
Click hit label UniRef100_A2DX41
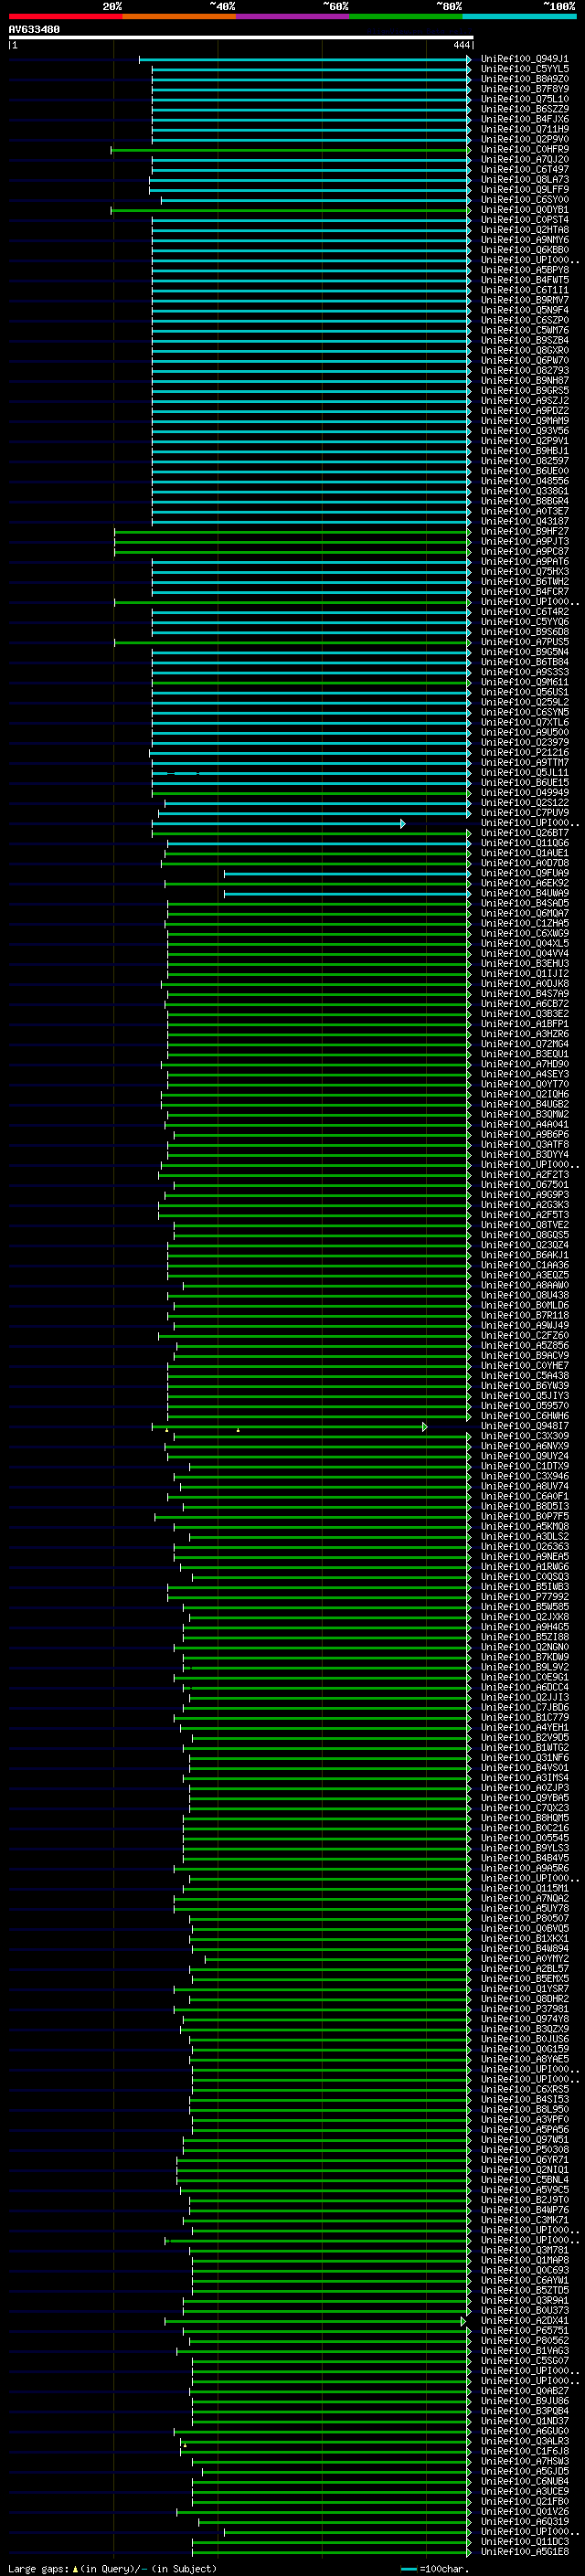(524, 2321)
